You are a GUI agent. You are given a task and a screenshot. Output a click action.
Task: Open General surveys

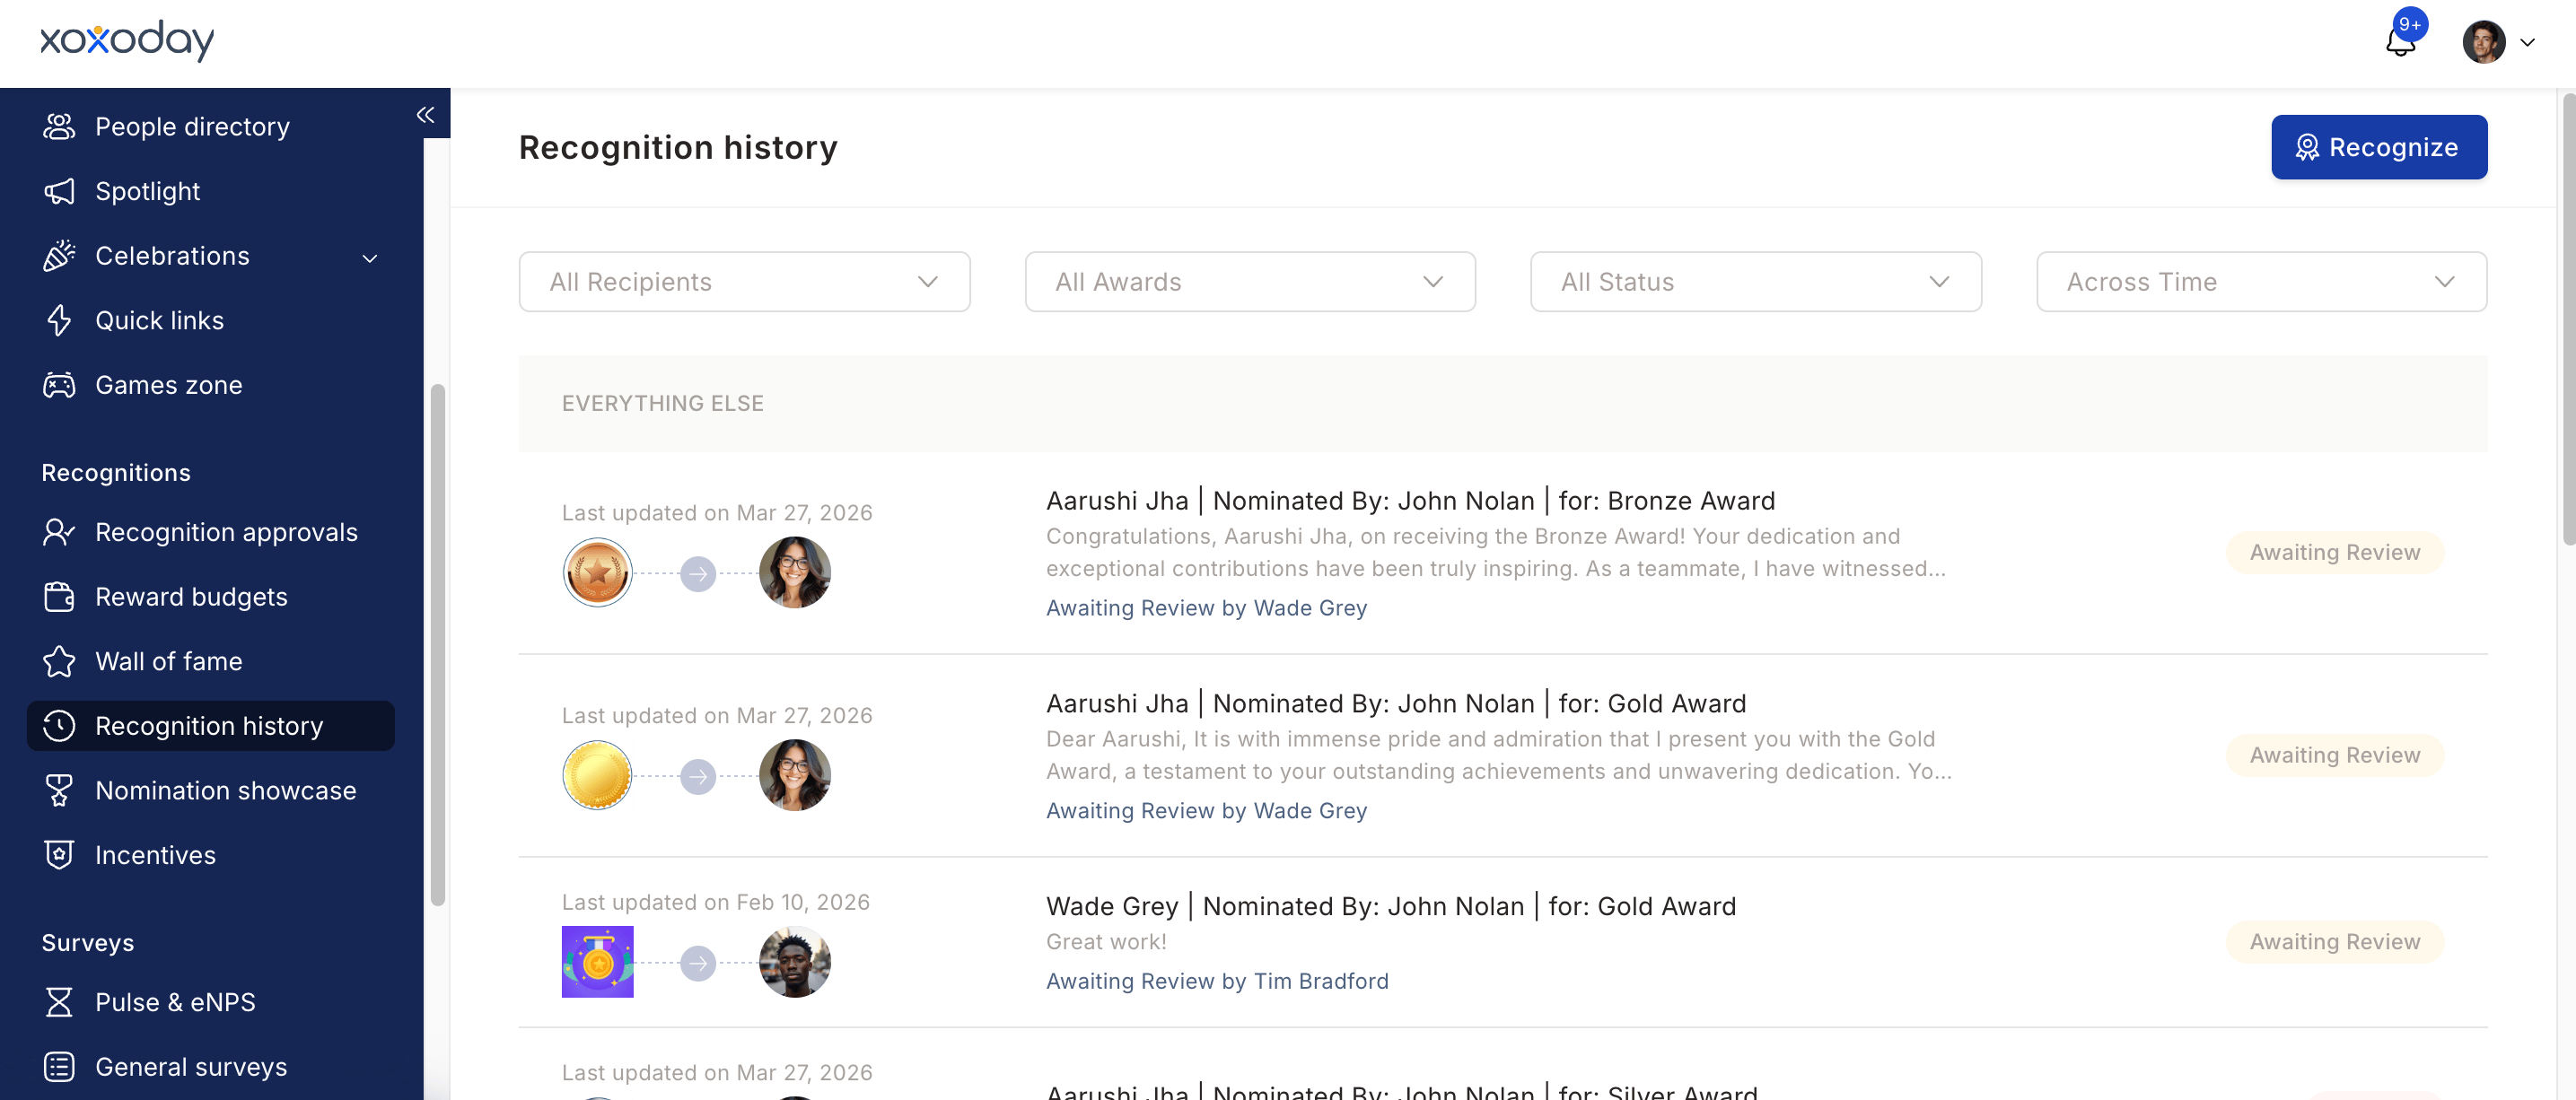(191, 1067)
